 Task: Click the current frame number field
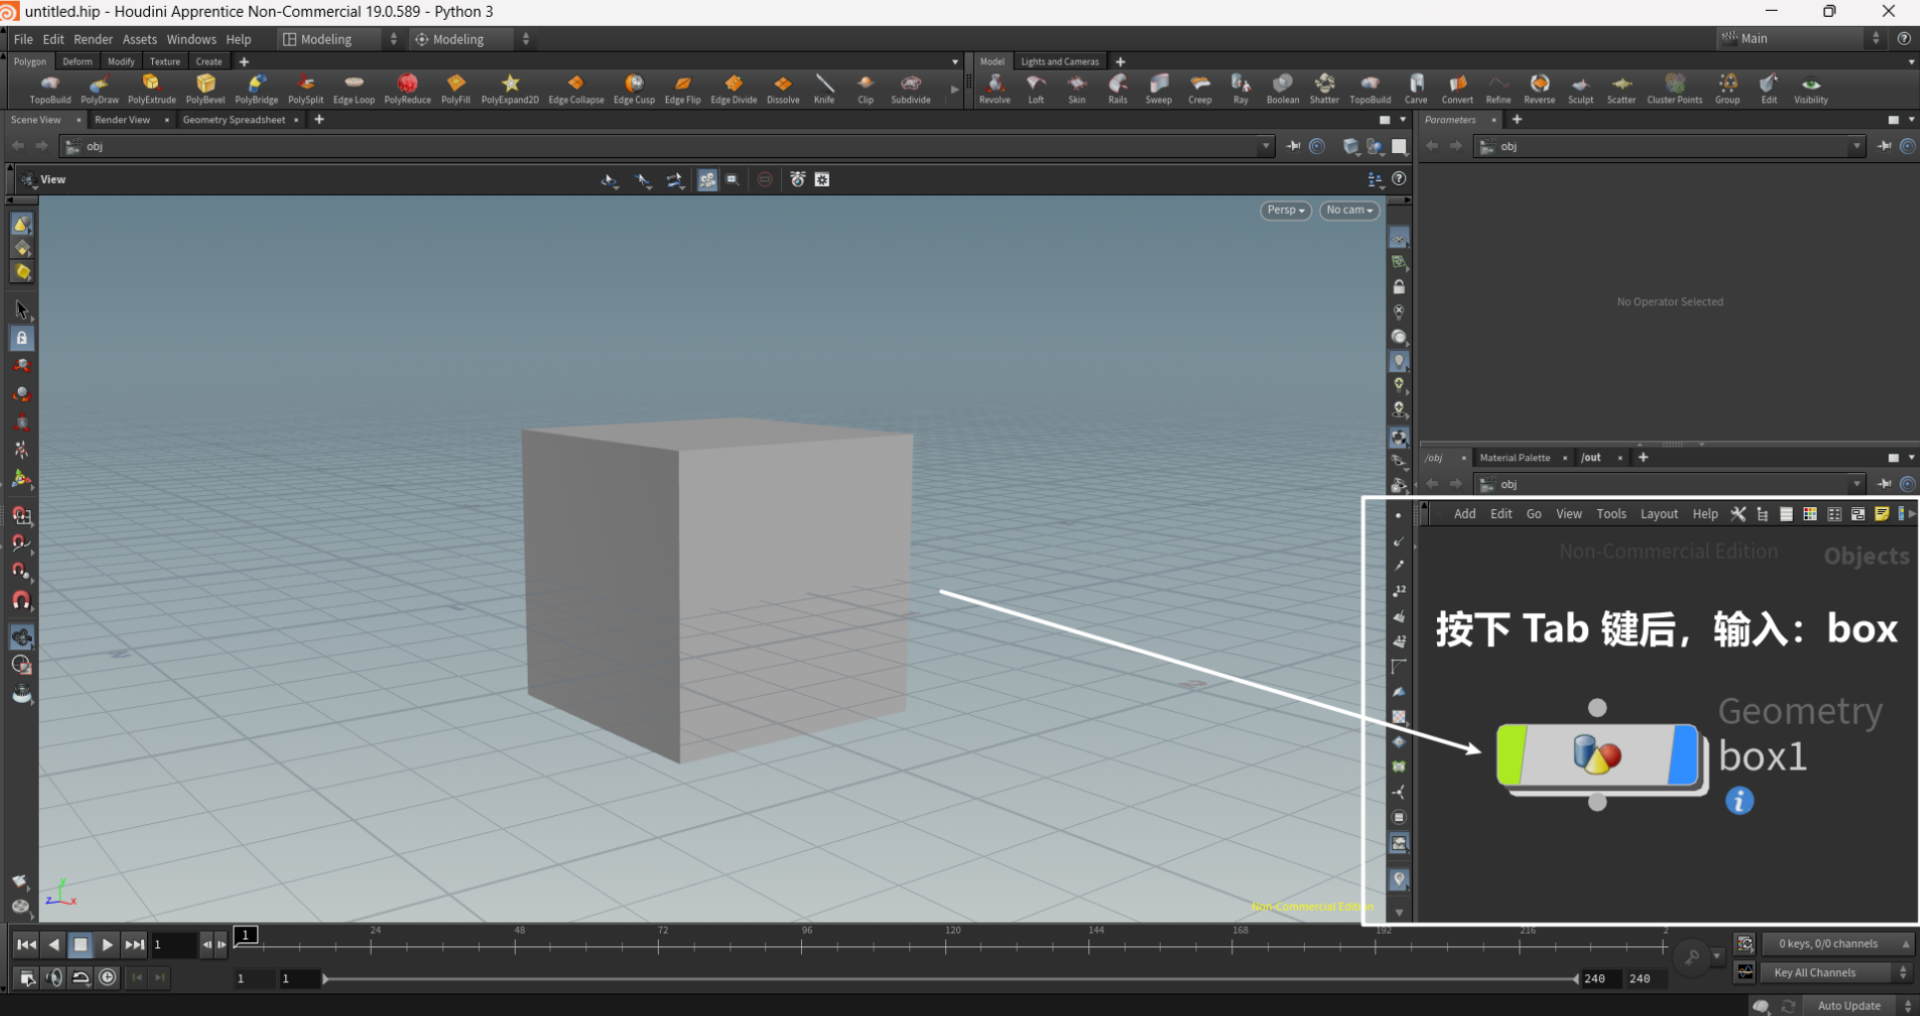pos(174,944)
